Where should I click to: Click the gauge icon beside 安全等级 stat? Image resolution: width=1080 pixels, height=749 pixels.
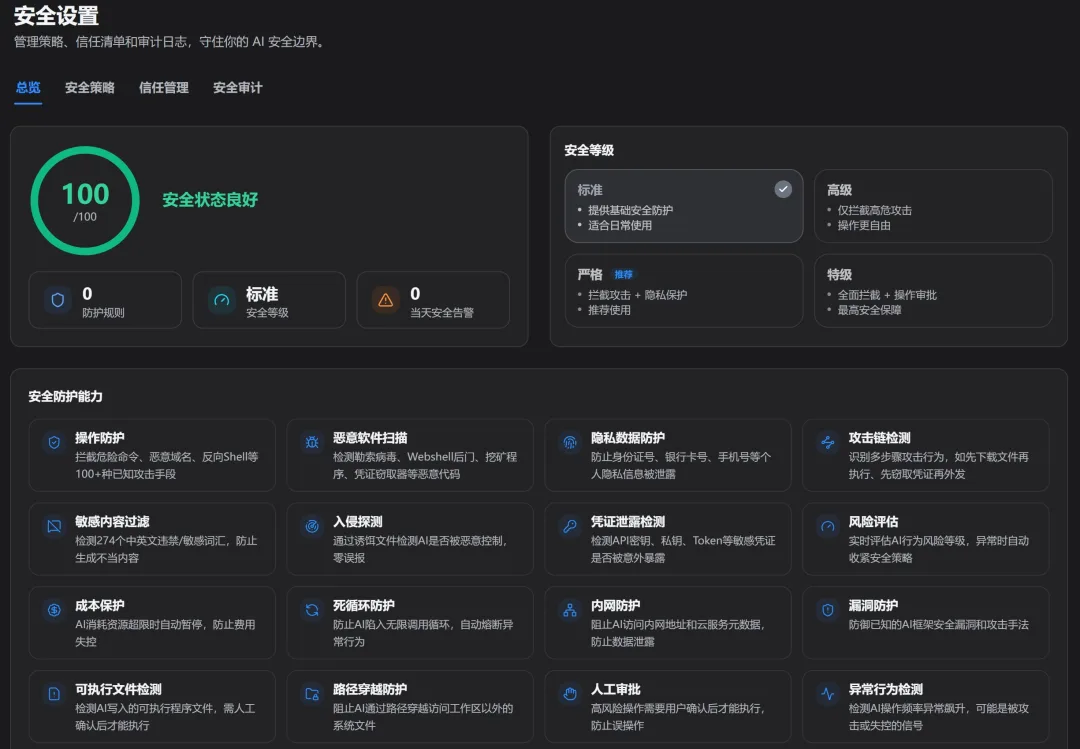point(222,300)
